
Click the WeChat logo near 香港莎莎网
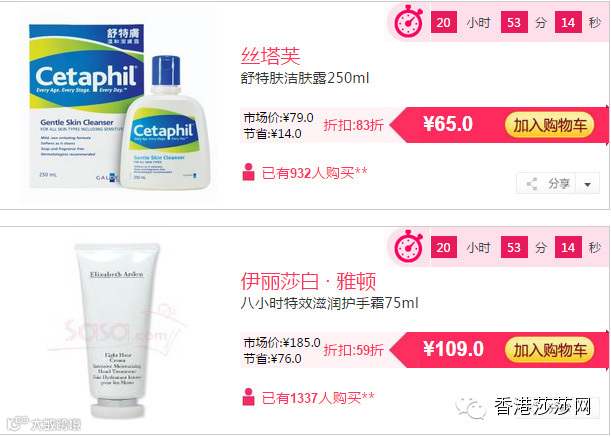coord(471,407)
